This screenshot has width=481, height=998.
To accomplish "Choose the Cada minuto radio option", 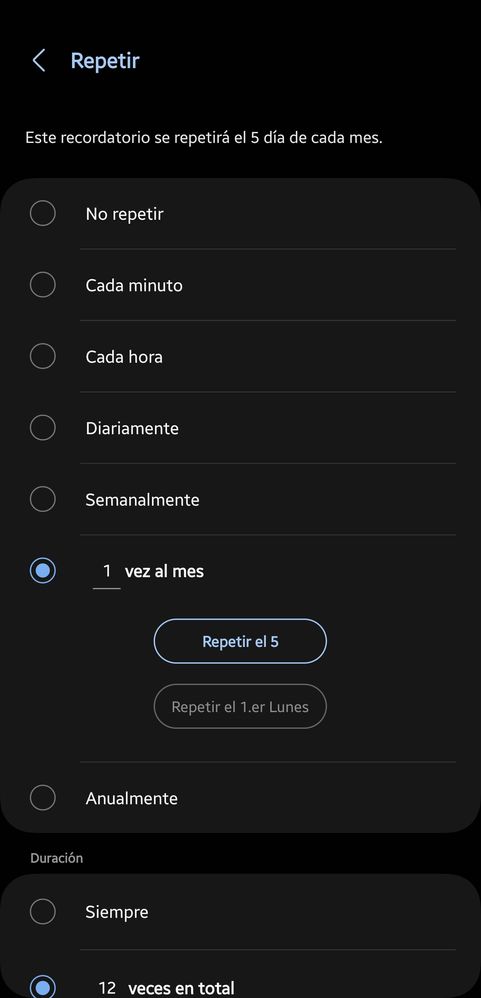I will point(43,285).
